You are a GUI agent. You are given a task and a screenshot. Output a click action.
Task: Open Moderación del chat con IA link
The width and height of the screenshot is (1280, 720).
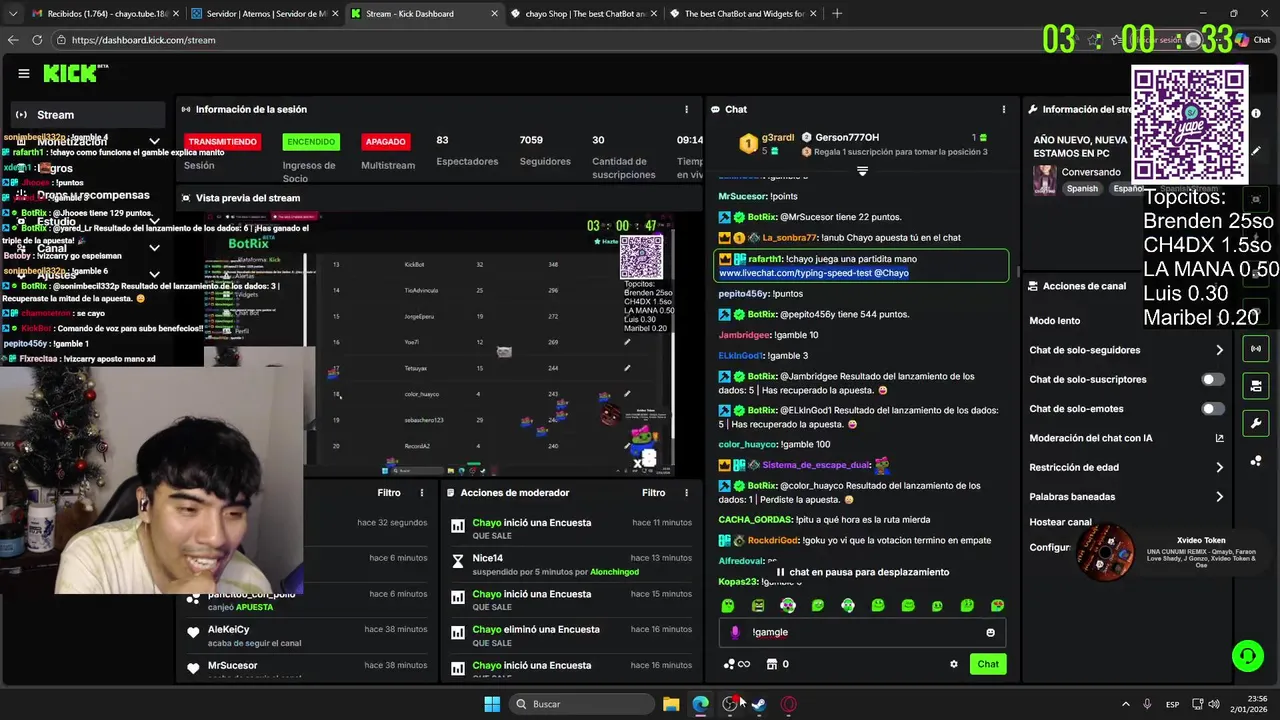coord(1219,438)
